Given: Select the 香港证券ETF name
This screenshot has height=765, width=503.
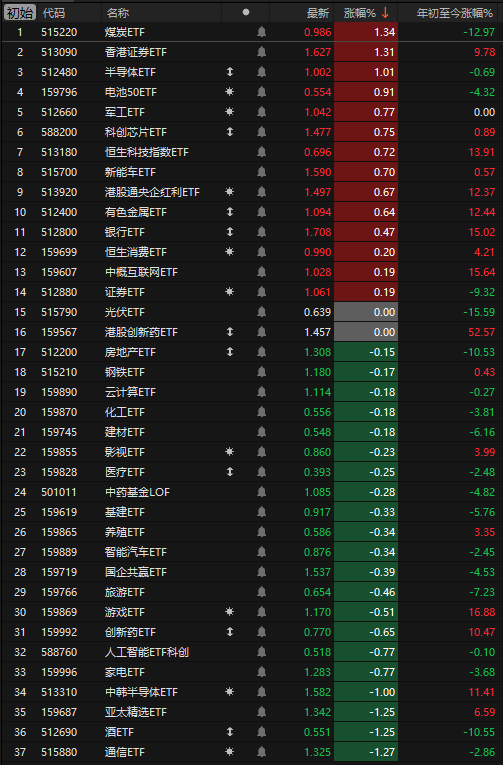Looking at the screenshot, I should (x=136, y=52).
